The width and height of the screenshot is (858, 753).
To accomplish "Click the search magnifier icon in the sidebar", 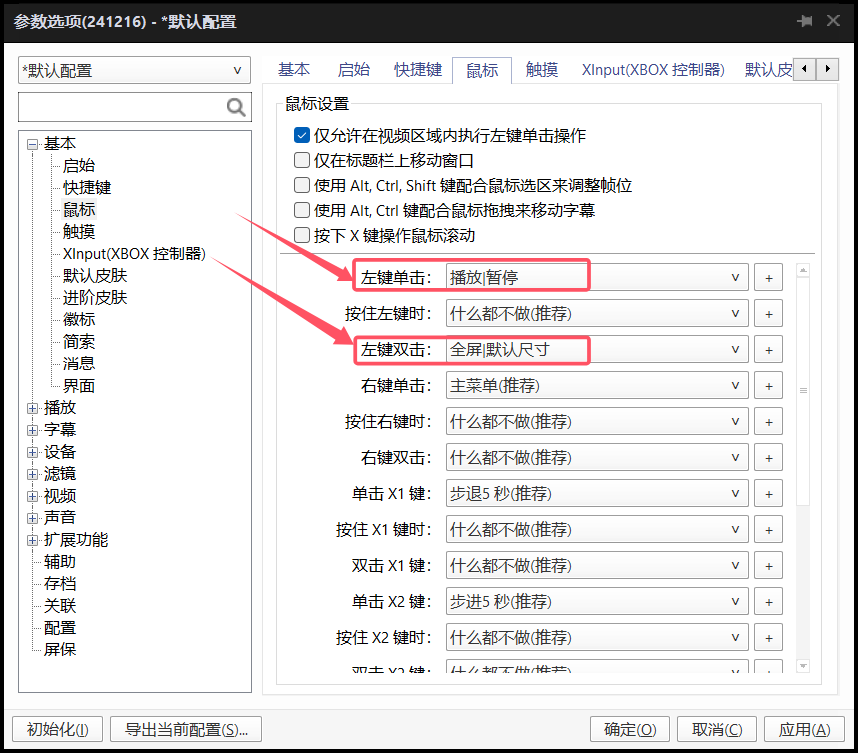I will coord(236,107).
